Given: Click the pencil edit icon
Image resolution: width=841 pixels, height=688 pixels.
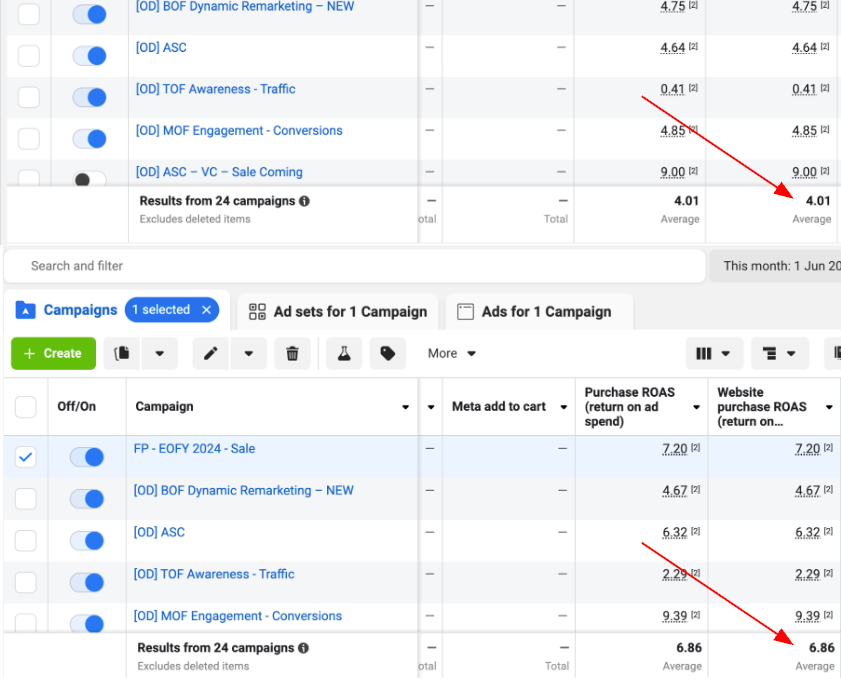Looking at the screenshot, I should (211, 353).
